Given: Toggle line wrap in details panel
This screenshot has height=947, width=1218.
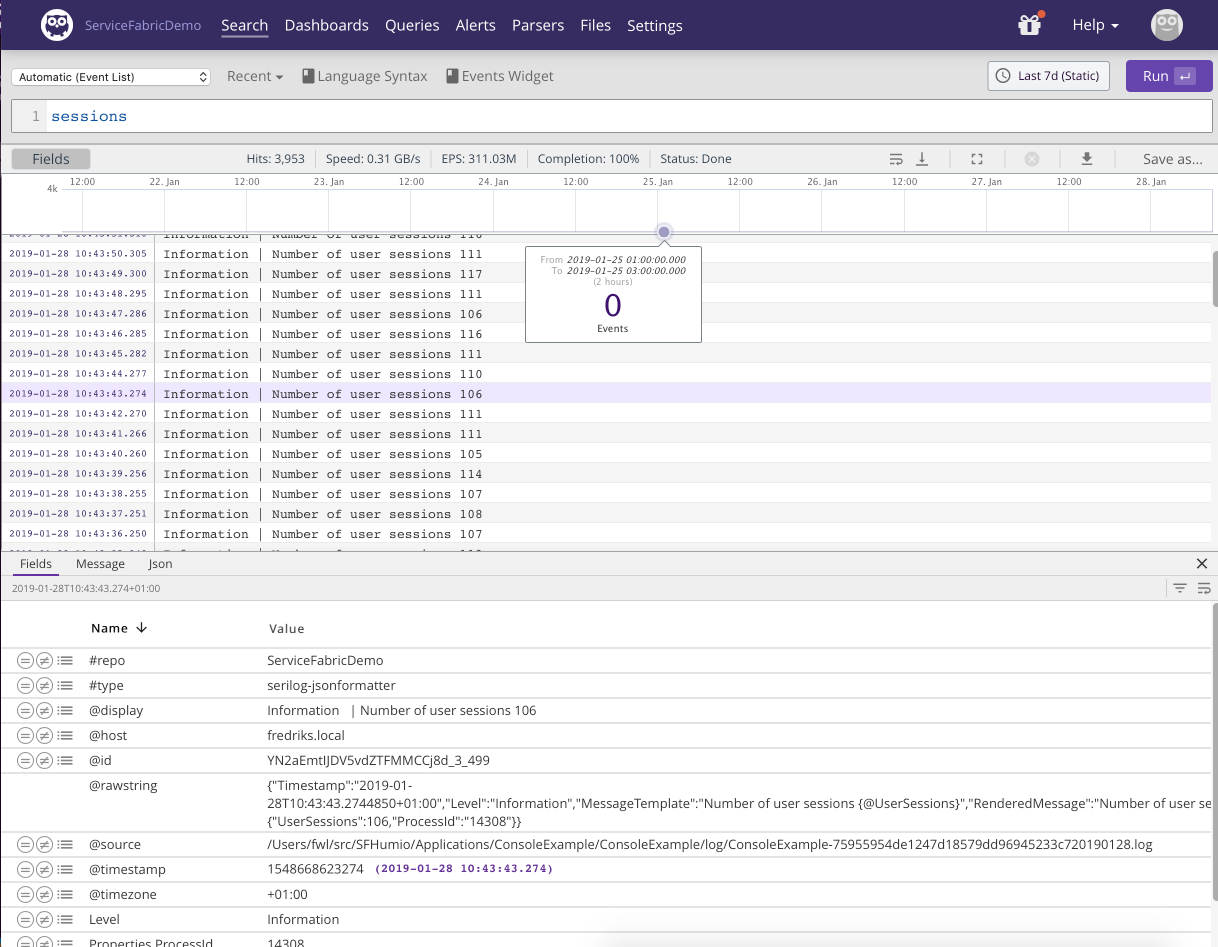Looking at the screenshot, I should pos(1204,589).
